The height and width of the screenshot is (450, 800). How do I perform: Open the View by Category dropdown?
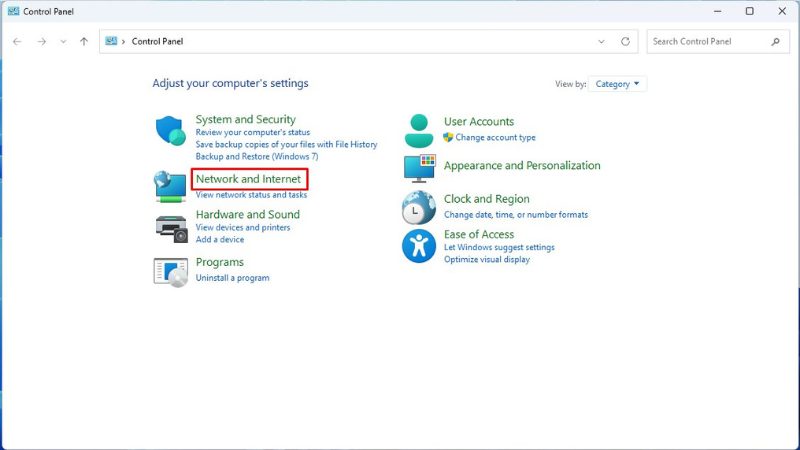click(x=617, y=84)
